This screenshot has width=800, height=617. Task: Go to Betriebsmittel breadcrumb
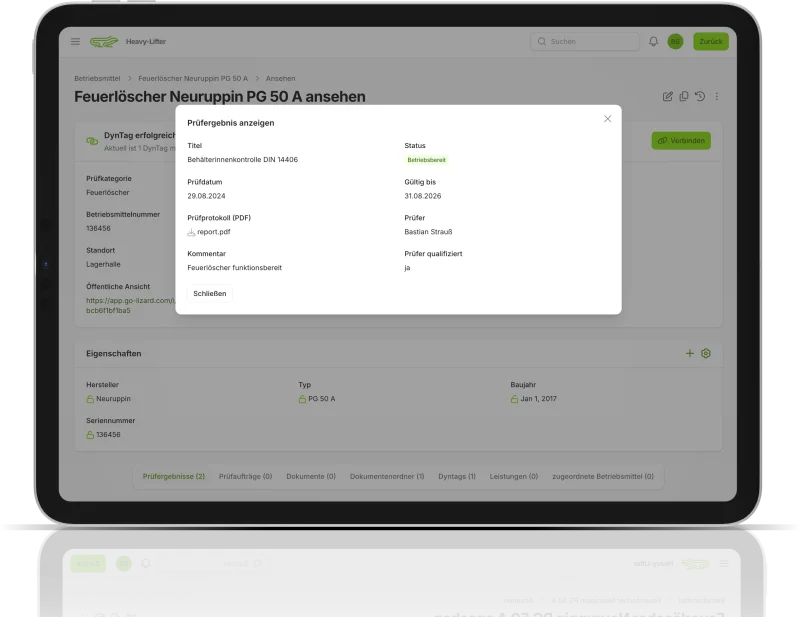(99, 78)
